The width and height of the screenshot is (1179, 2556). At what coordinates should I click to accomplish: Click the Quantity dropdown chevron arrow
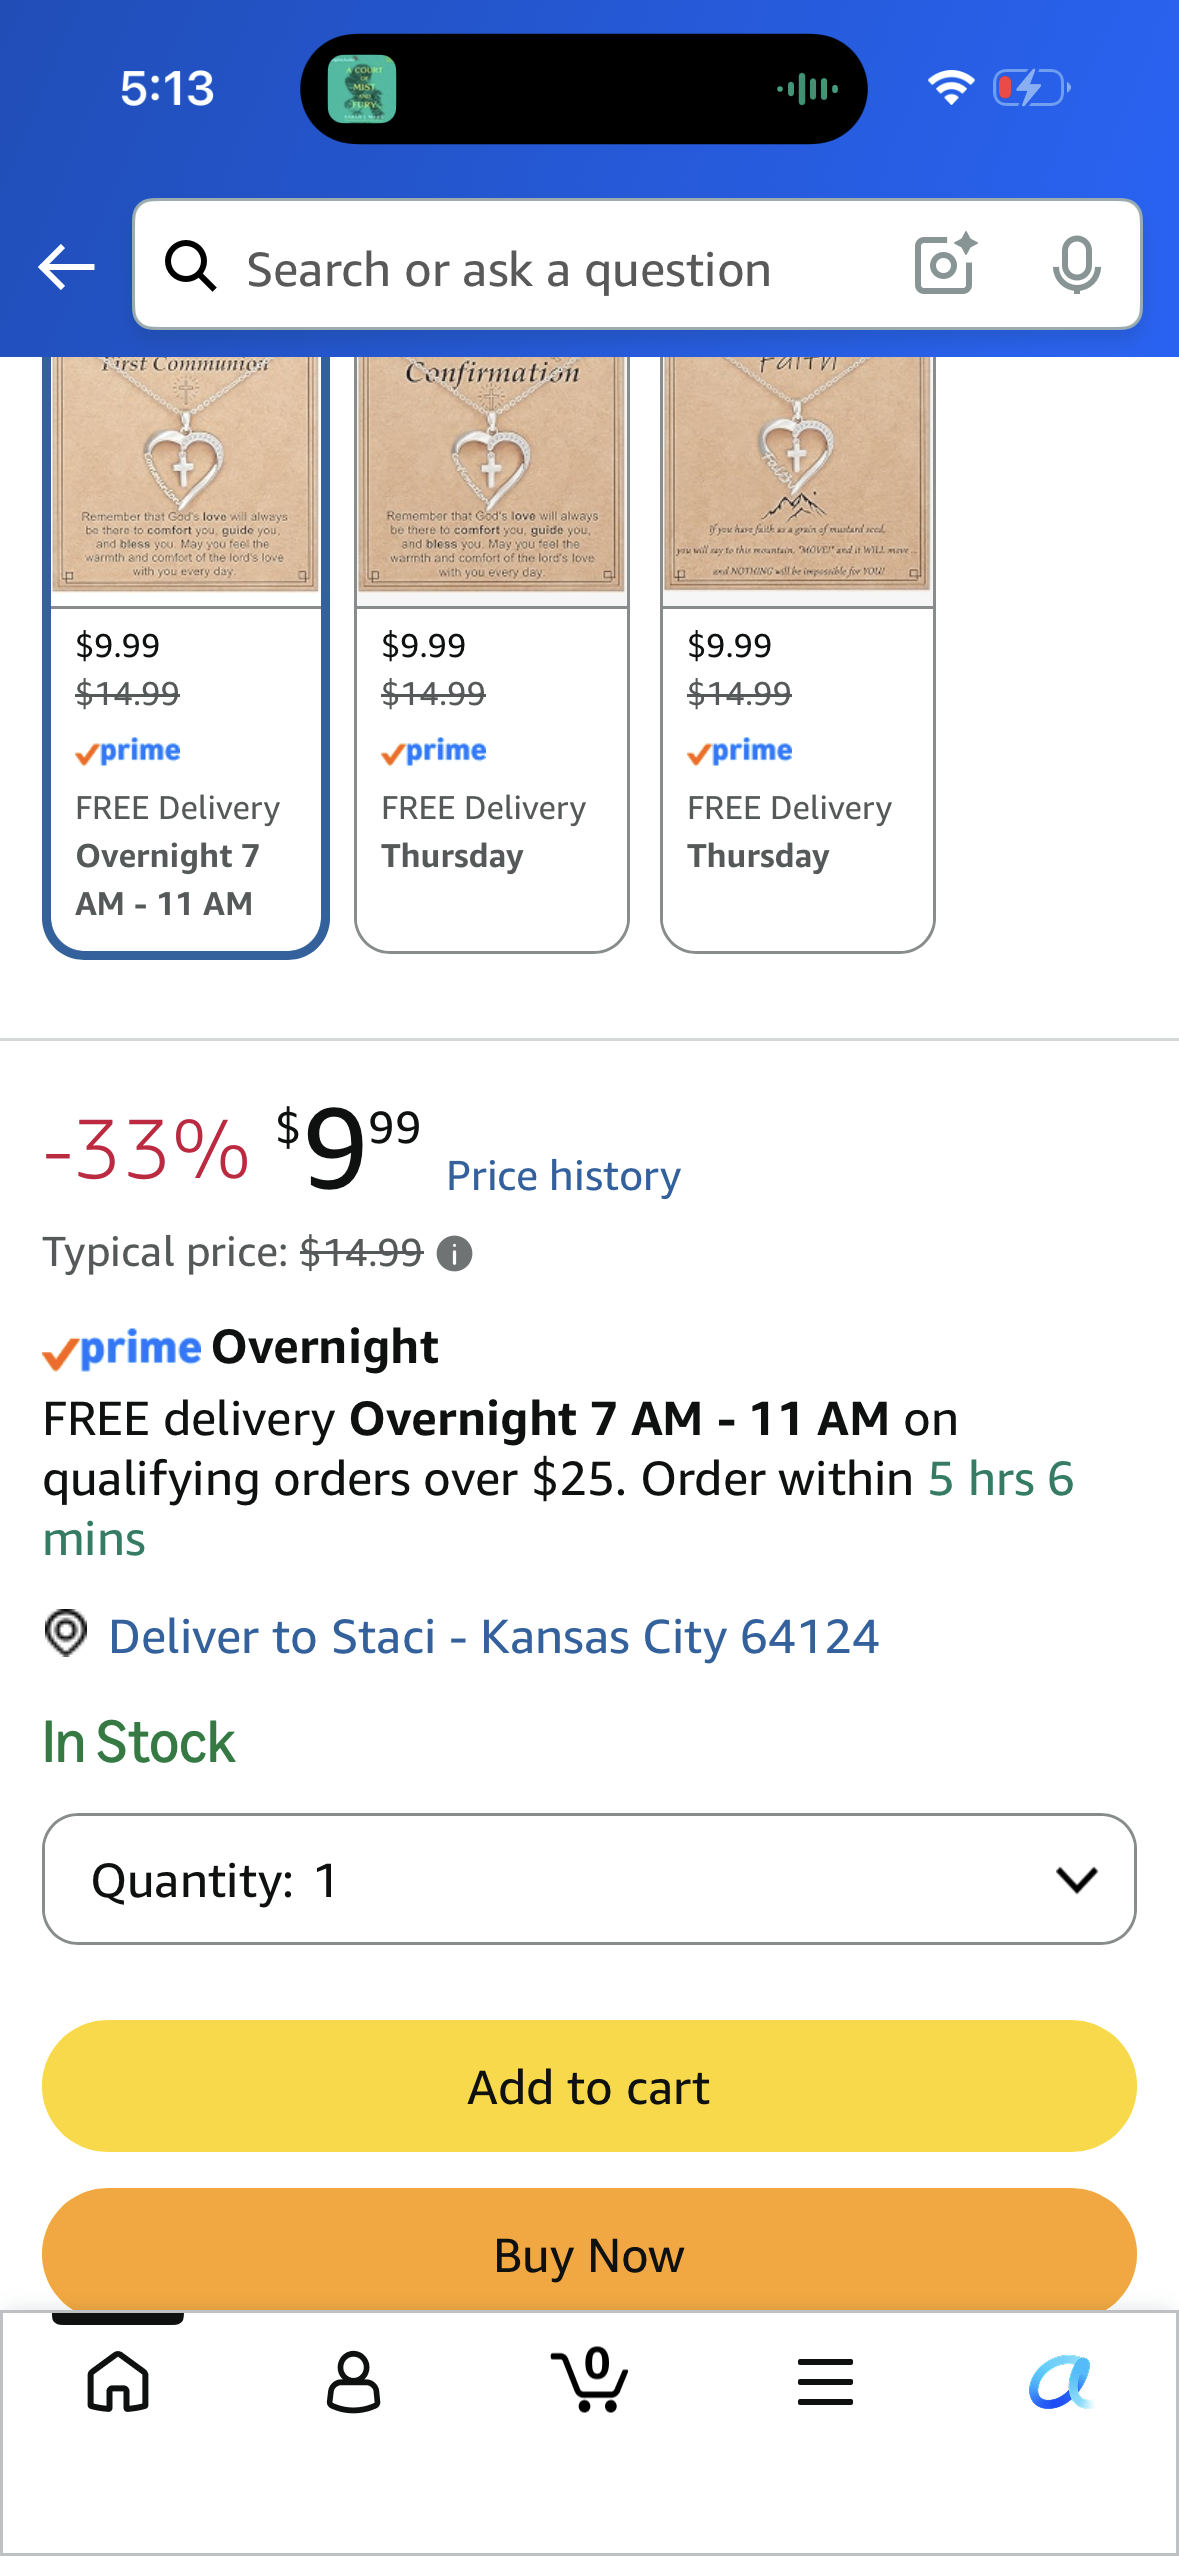[1077, 1880]
